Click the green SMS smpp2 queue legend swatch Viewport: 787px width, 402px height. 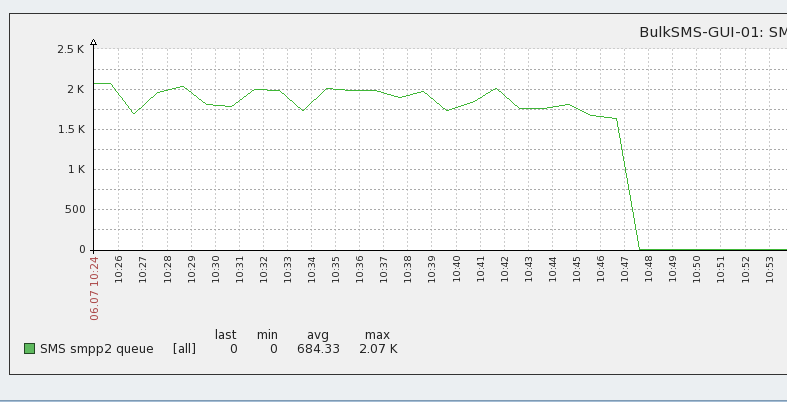pyautogui.click(x=30, y=348)
